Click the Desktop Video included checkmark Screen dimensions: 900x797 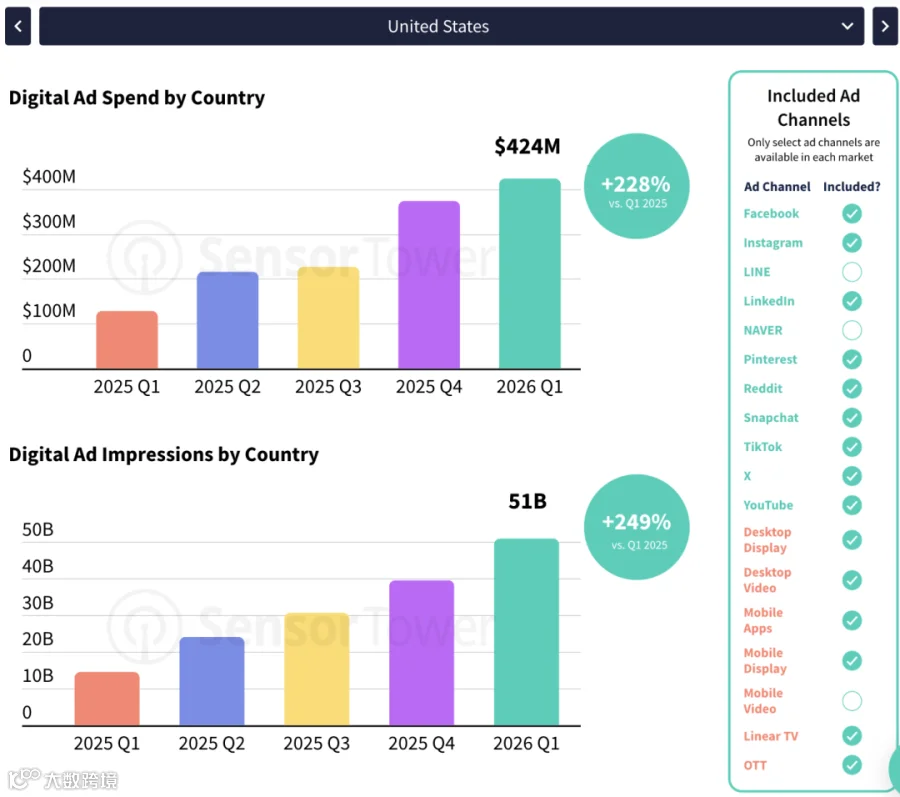point(852,580)
